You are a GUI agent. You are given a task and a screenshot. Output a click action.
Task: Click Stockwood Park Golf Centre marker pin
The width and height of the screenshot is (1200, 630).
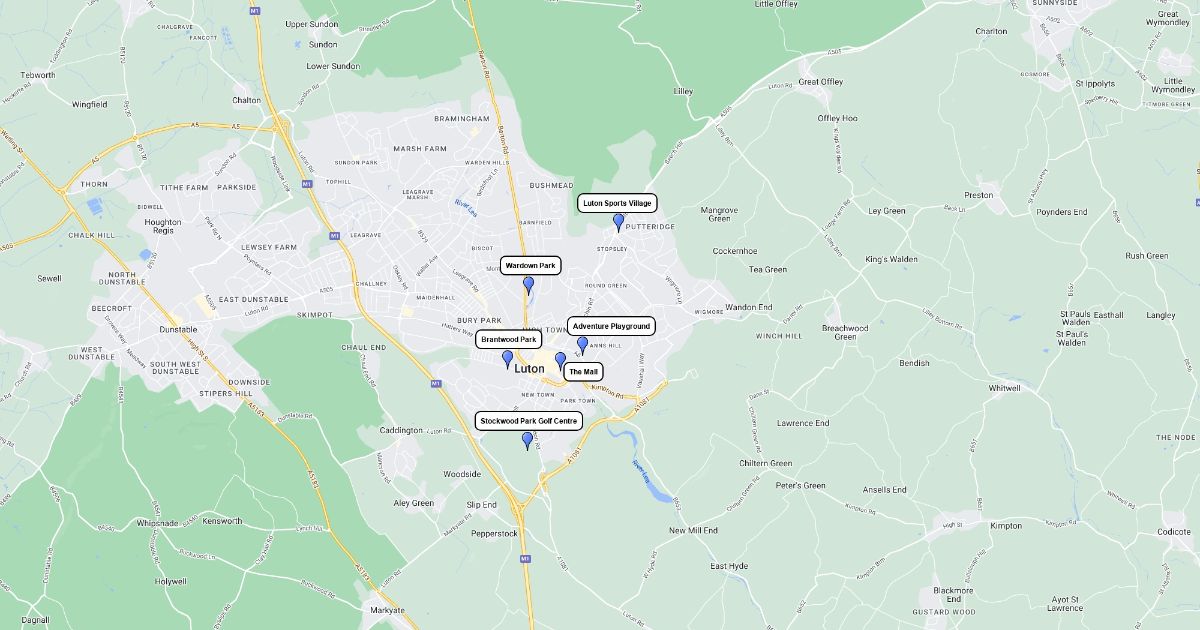click(527, 440)
